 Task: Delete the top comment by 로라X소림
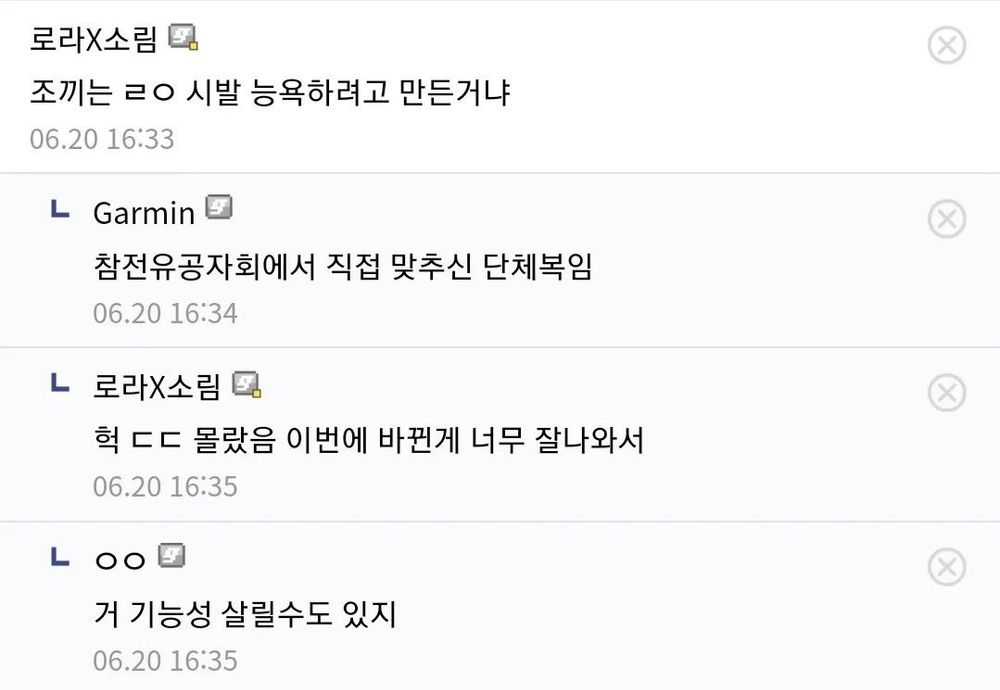pyautogui.click(x=946, y=45)
